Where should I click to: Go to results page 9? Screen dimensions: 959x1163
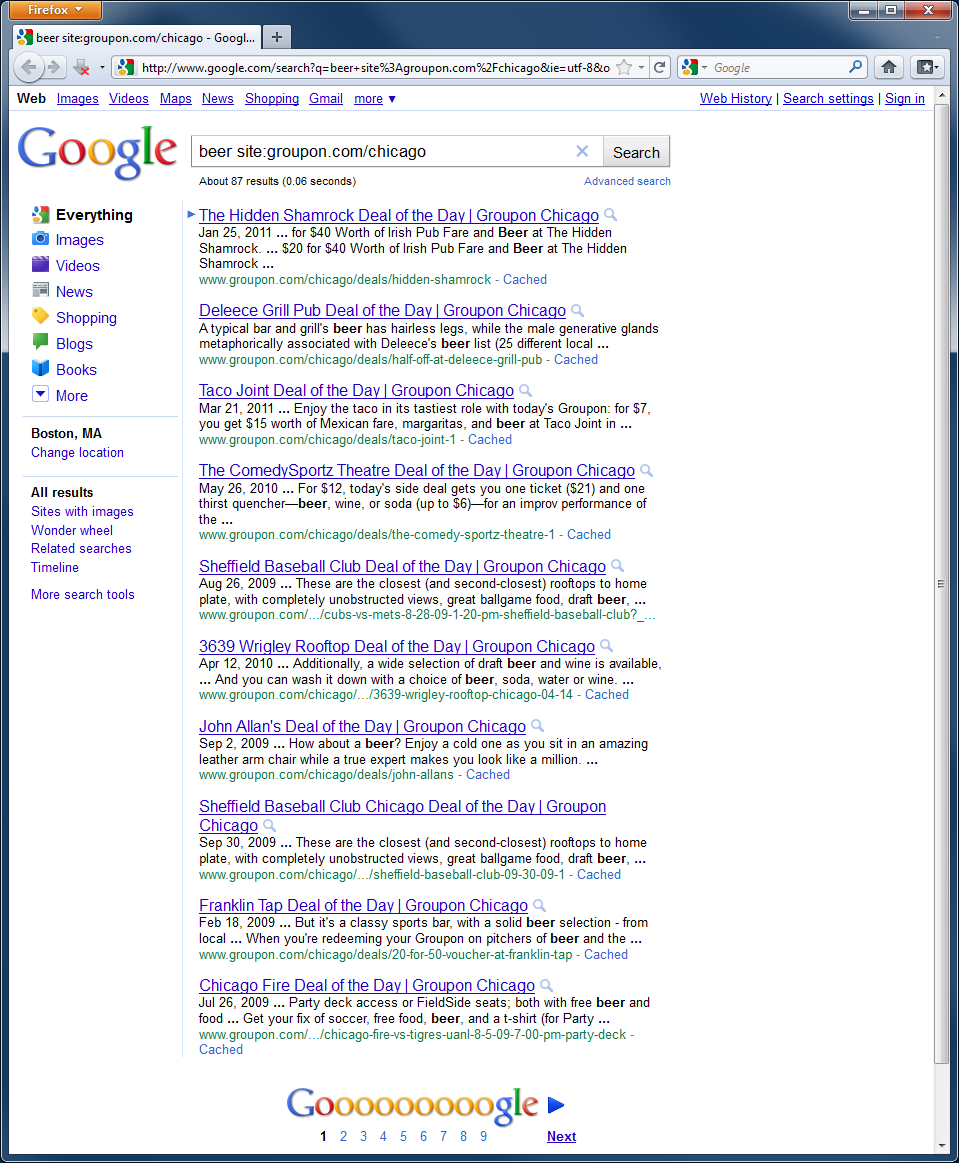click(x=484, y=1136)
